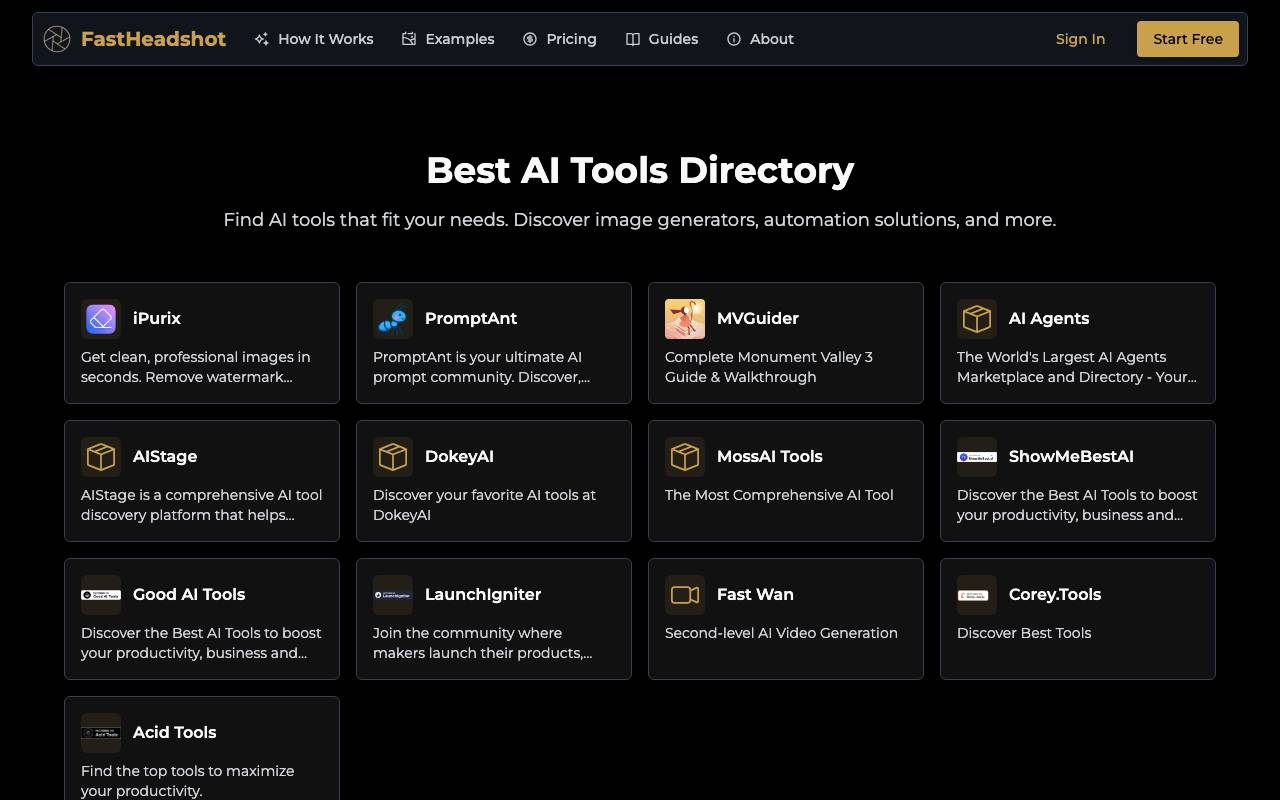Click the 'Best AI Tools Directory' heading

[640, 170]
